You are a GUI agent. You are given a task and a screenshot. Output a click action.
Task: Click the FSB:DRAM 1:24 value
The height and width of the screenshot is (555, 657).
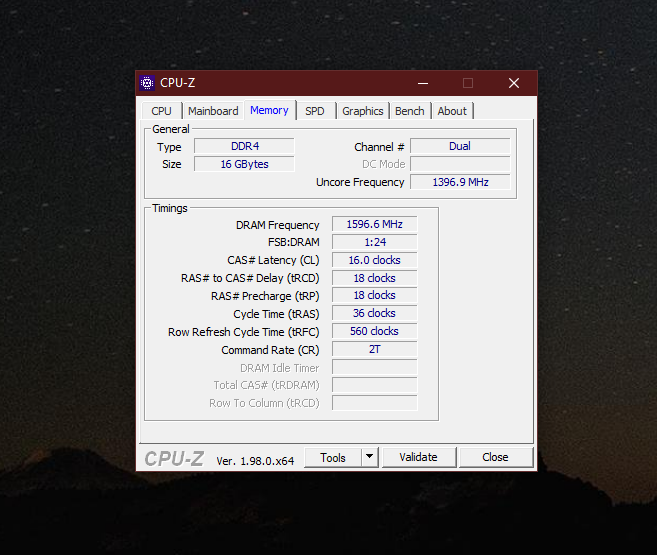click(375, 242)
